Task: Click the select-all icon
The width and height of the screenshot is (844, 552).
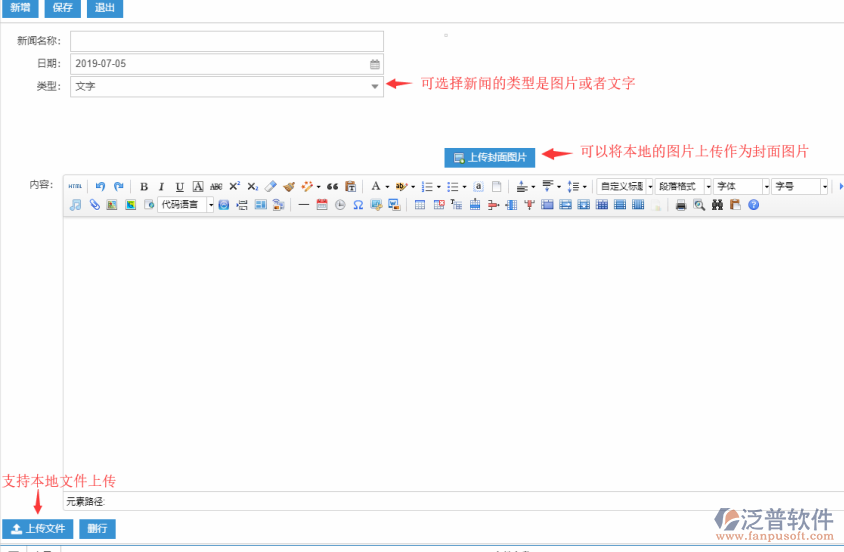Action: point(478,186)
